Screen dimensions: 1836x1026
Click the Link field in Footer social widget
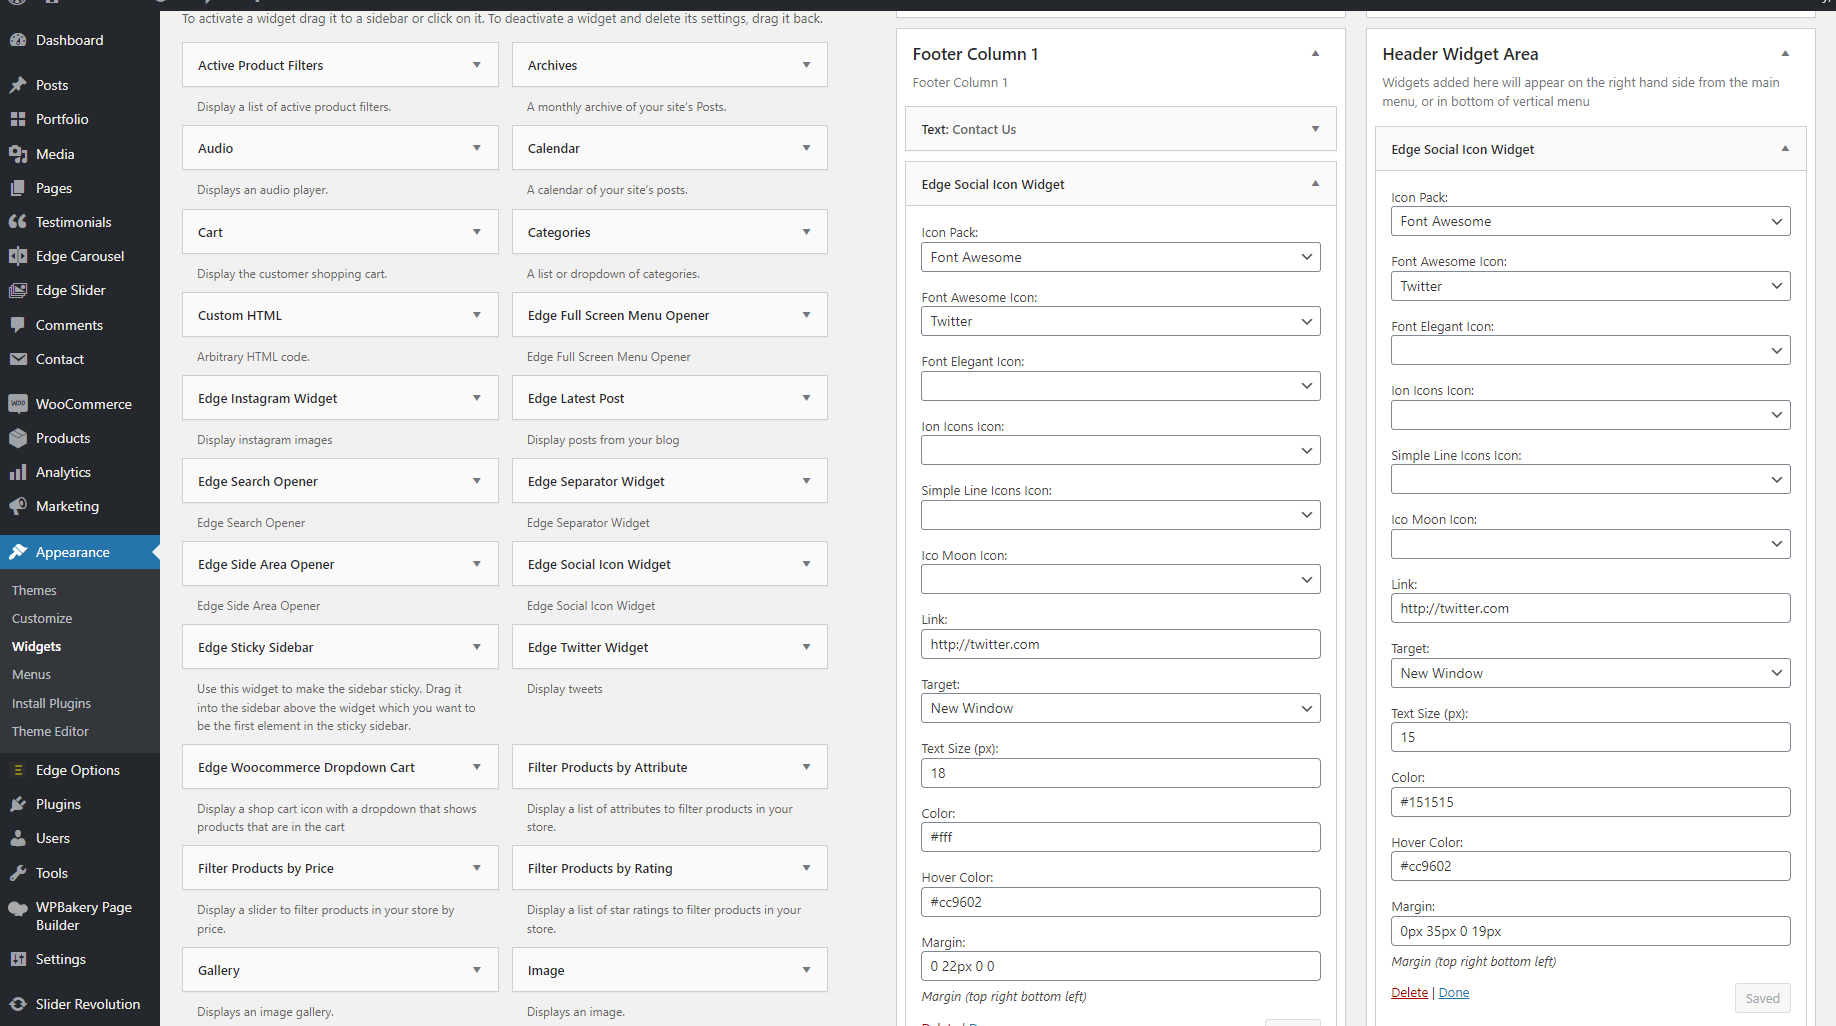[x=1120, y=644]
